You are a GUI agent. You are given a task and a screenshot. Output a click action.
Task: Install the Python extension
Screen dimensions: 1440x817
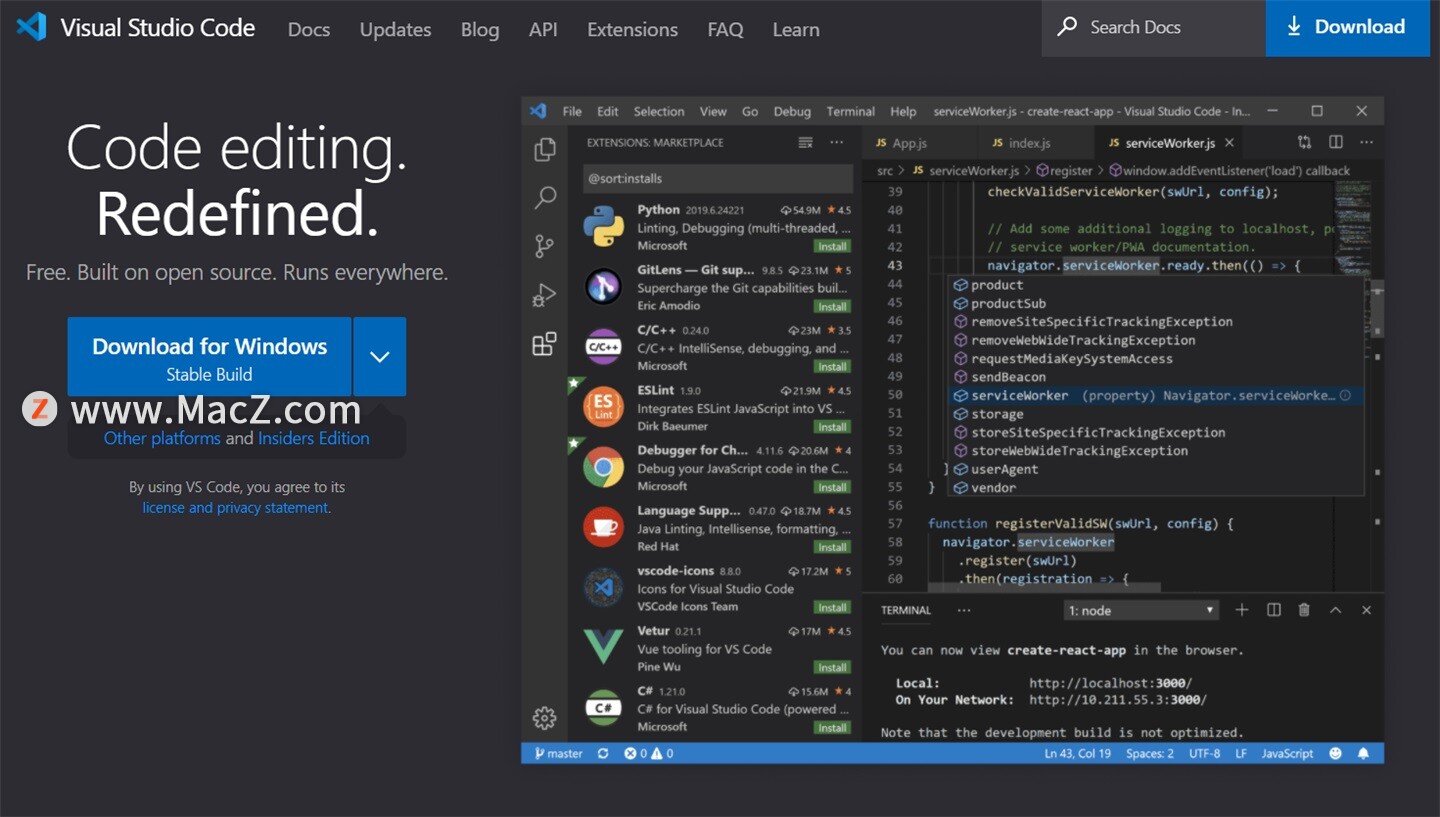(x=832, y=246)
